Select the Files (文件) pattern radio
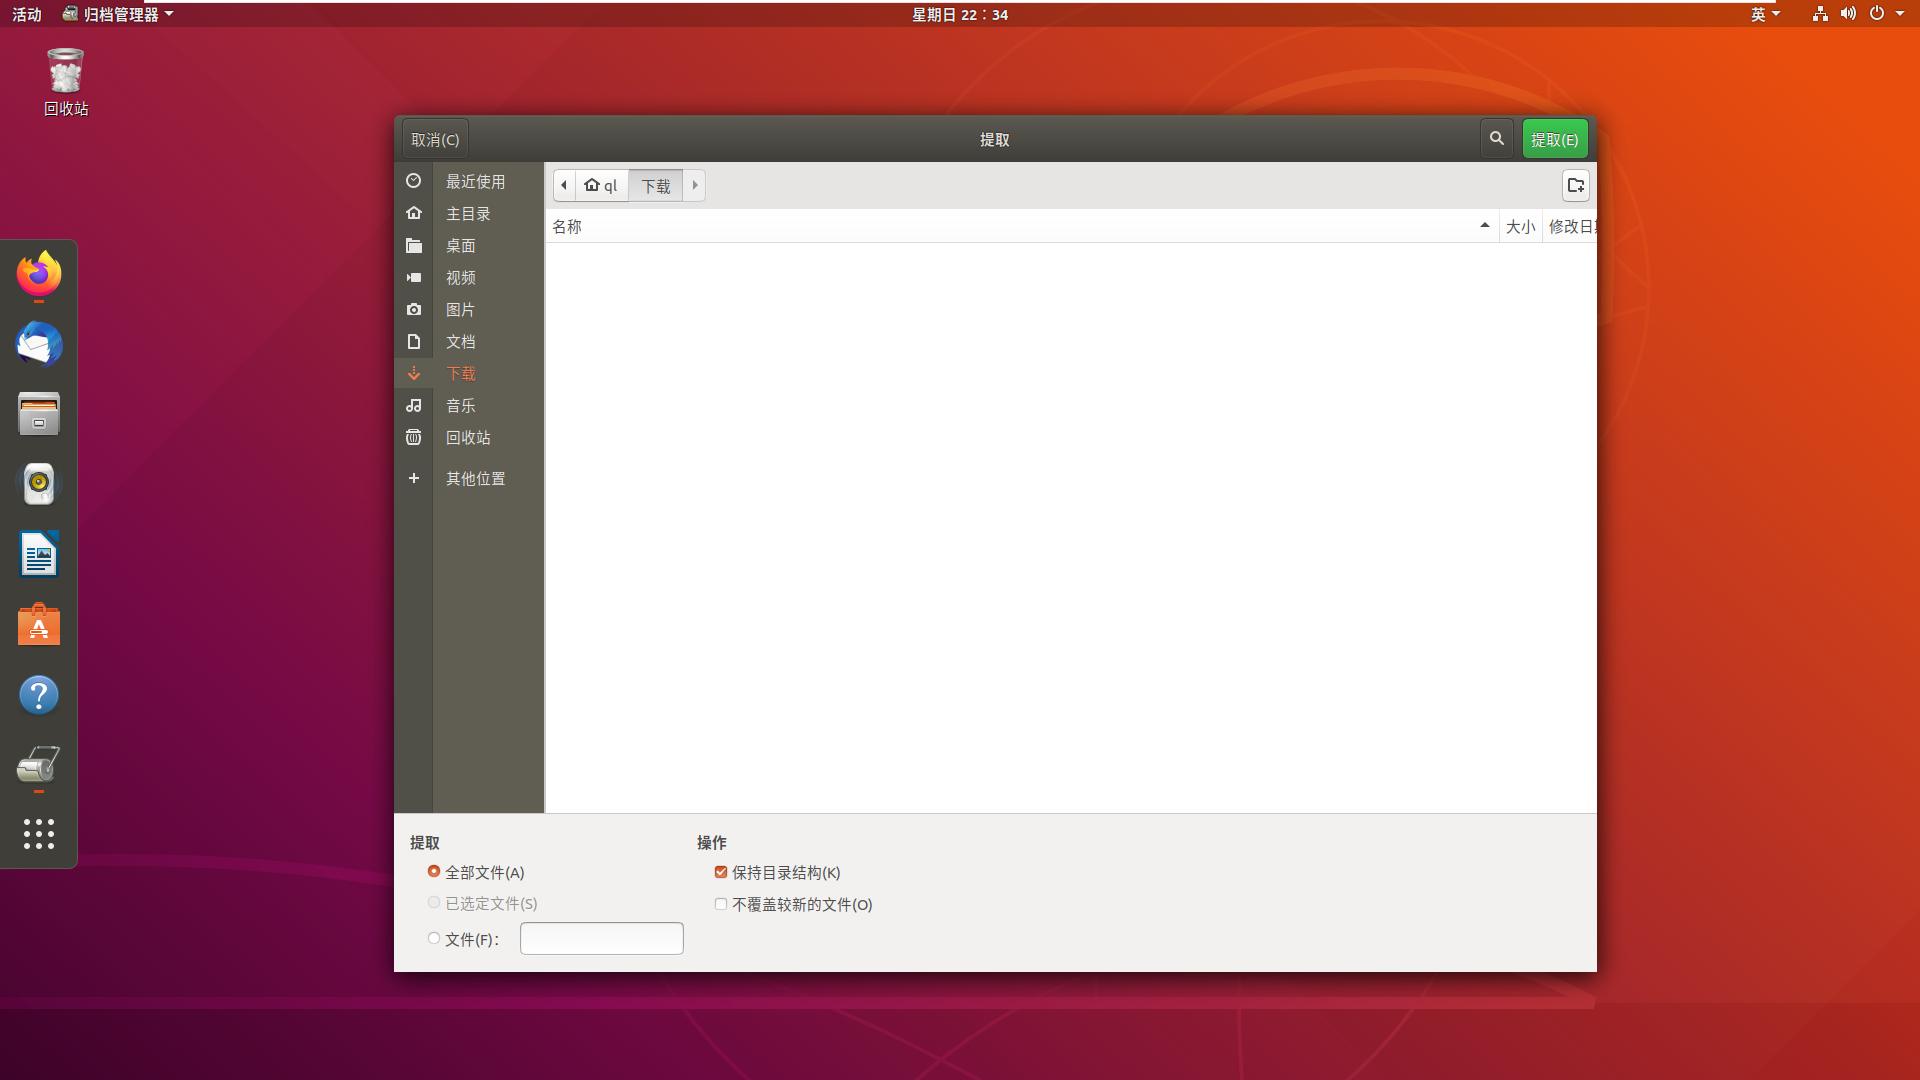This screenshot has height=1080, width=1920. [x=434, y=939]
